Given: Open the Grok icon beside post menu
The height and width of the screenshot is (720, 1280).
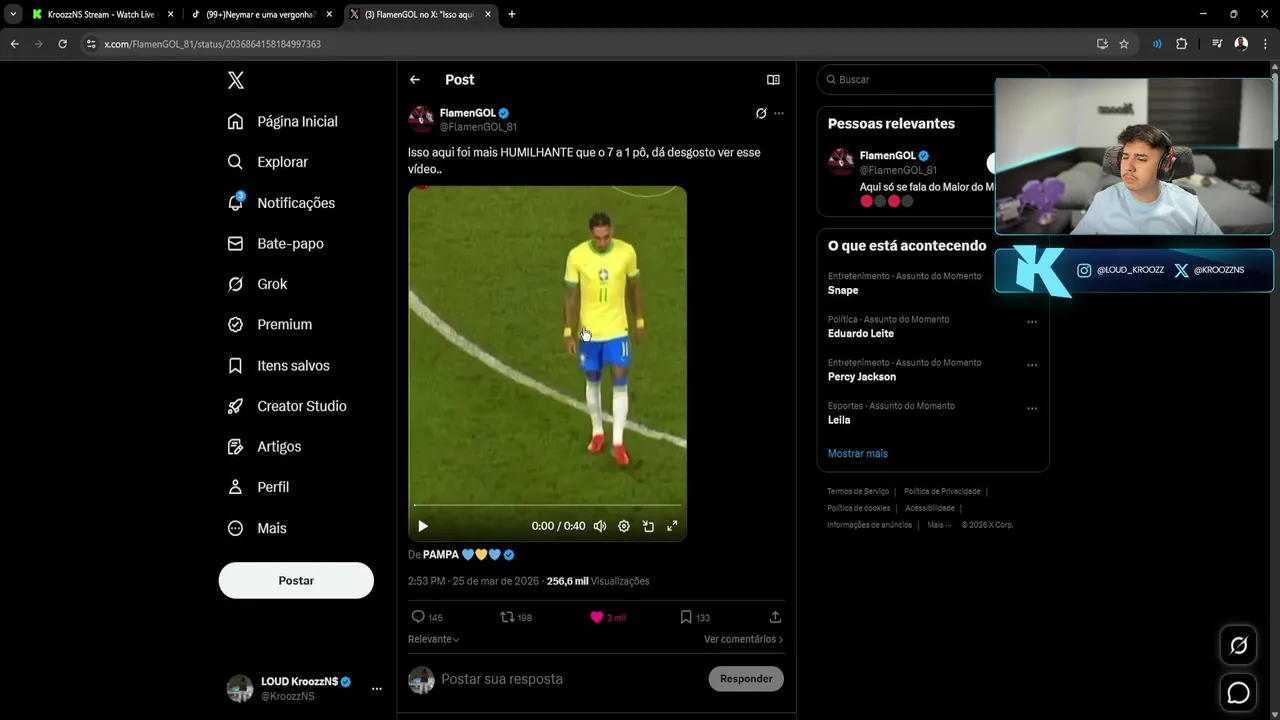Looking at the screenshot, I should (761, 114).
